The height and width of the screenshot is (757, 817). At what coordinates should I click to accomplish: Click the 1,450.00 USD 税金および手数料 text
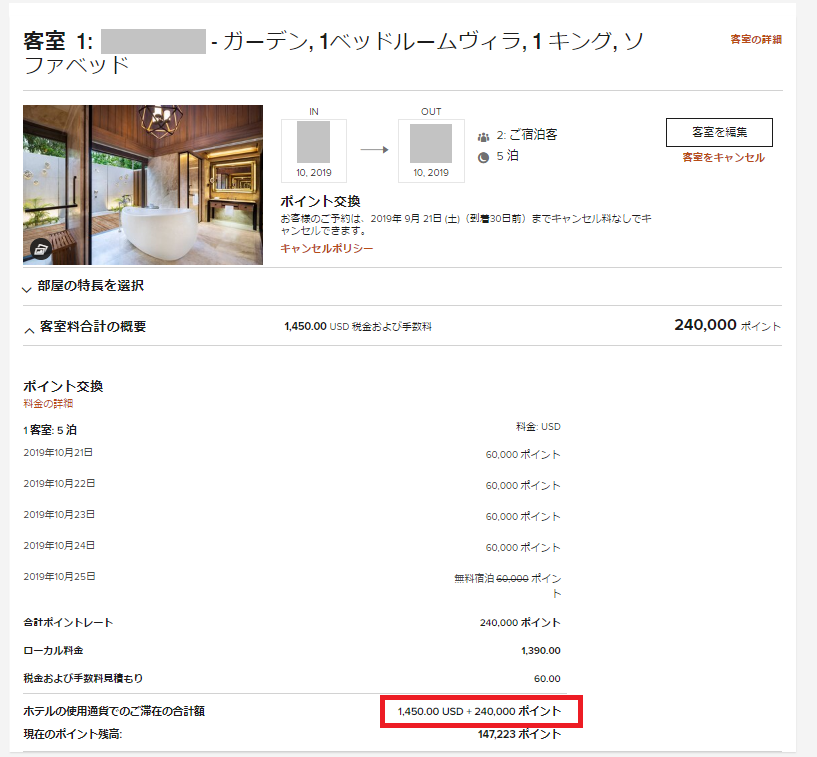pyautogui.click(x=358, y=327)
